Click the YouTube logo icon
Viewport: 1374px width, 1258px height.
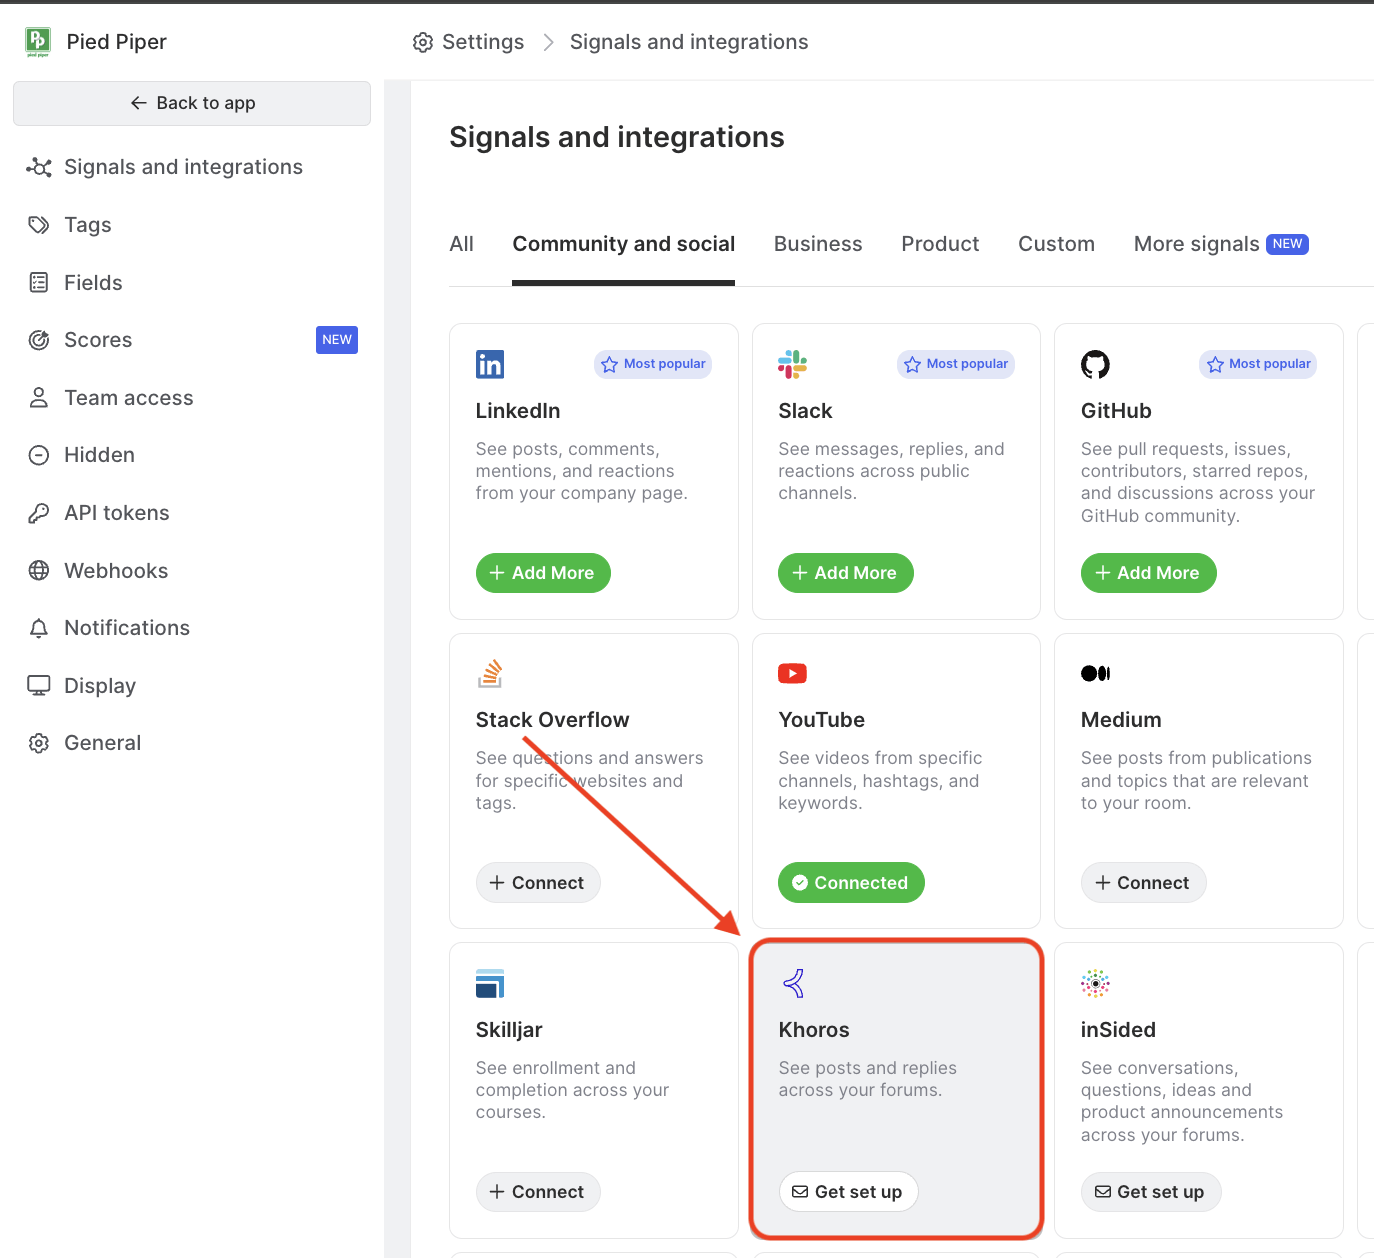click(x=792, y=673)
